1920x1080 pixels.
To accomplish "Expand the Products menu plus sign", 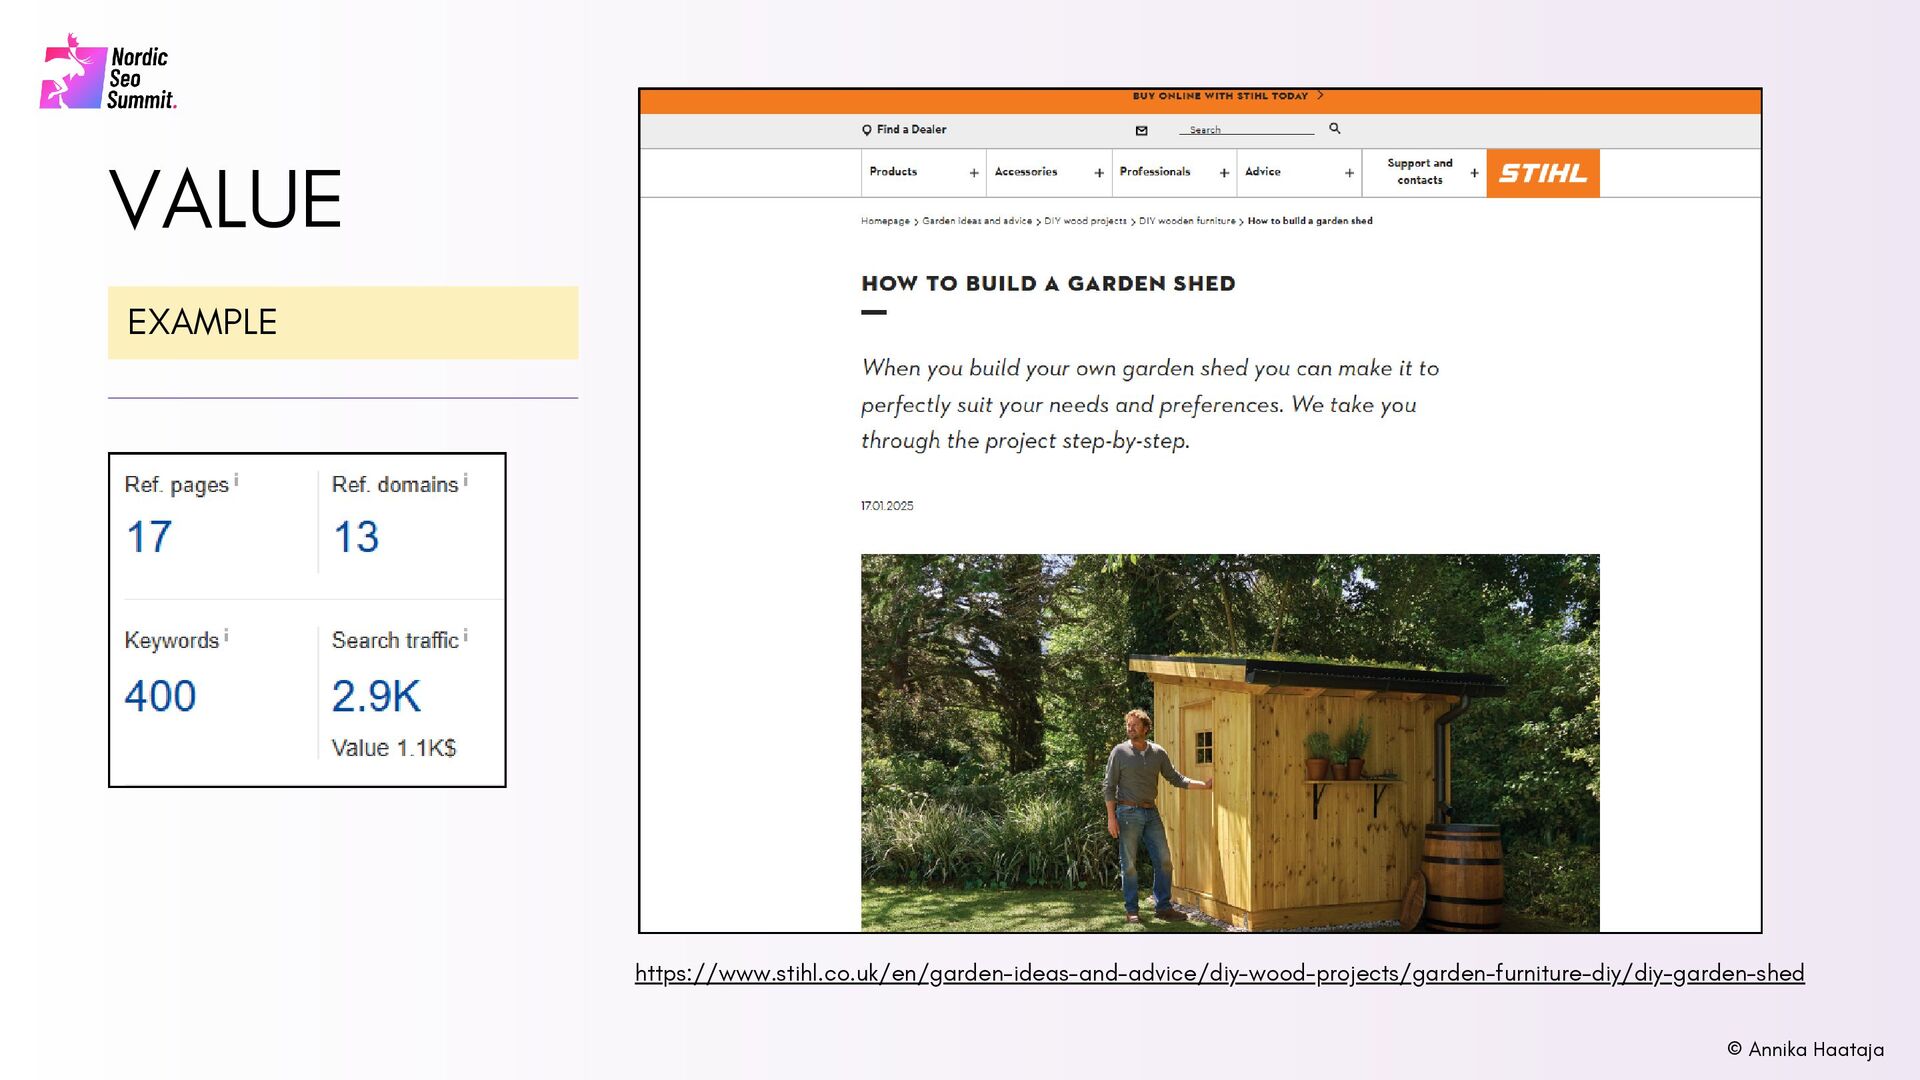I will (x=973, y=173).
